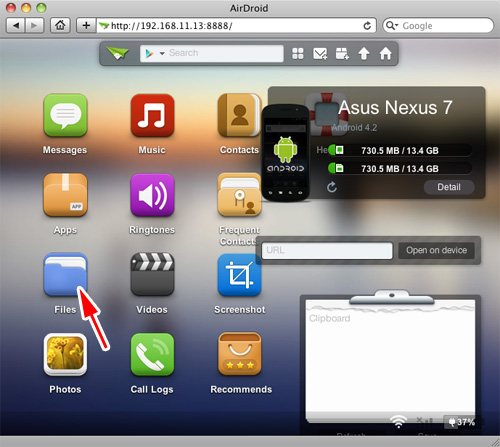Click the battery 37% indicator
This screenshot has width=500, height=447.
[x=462, y=422]
